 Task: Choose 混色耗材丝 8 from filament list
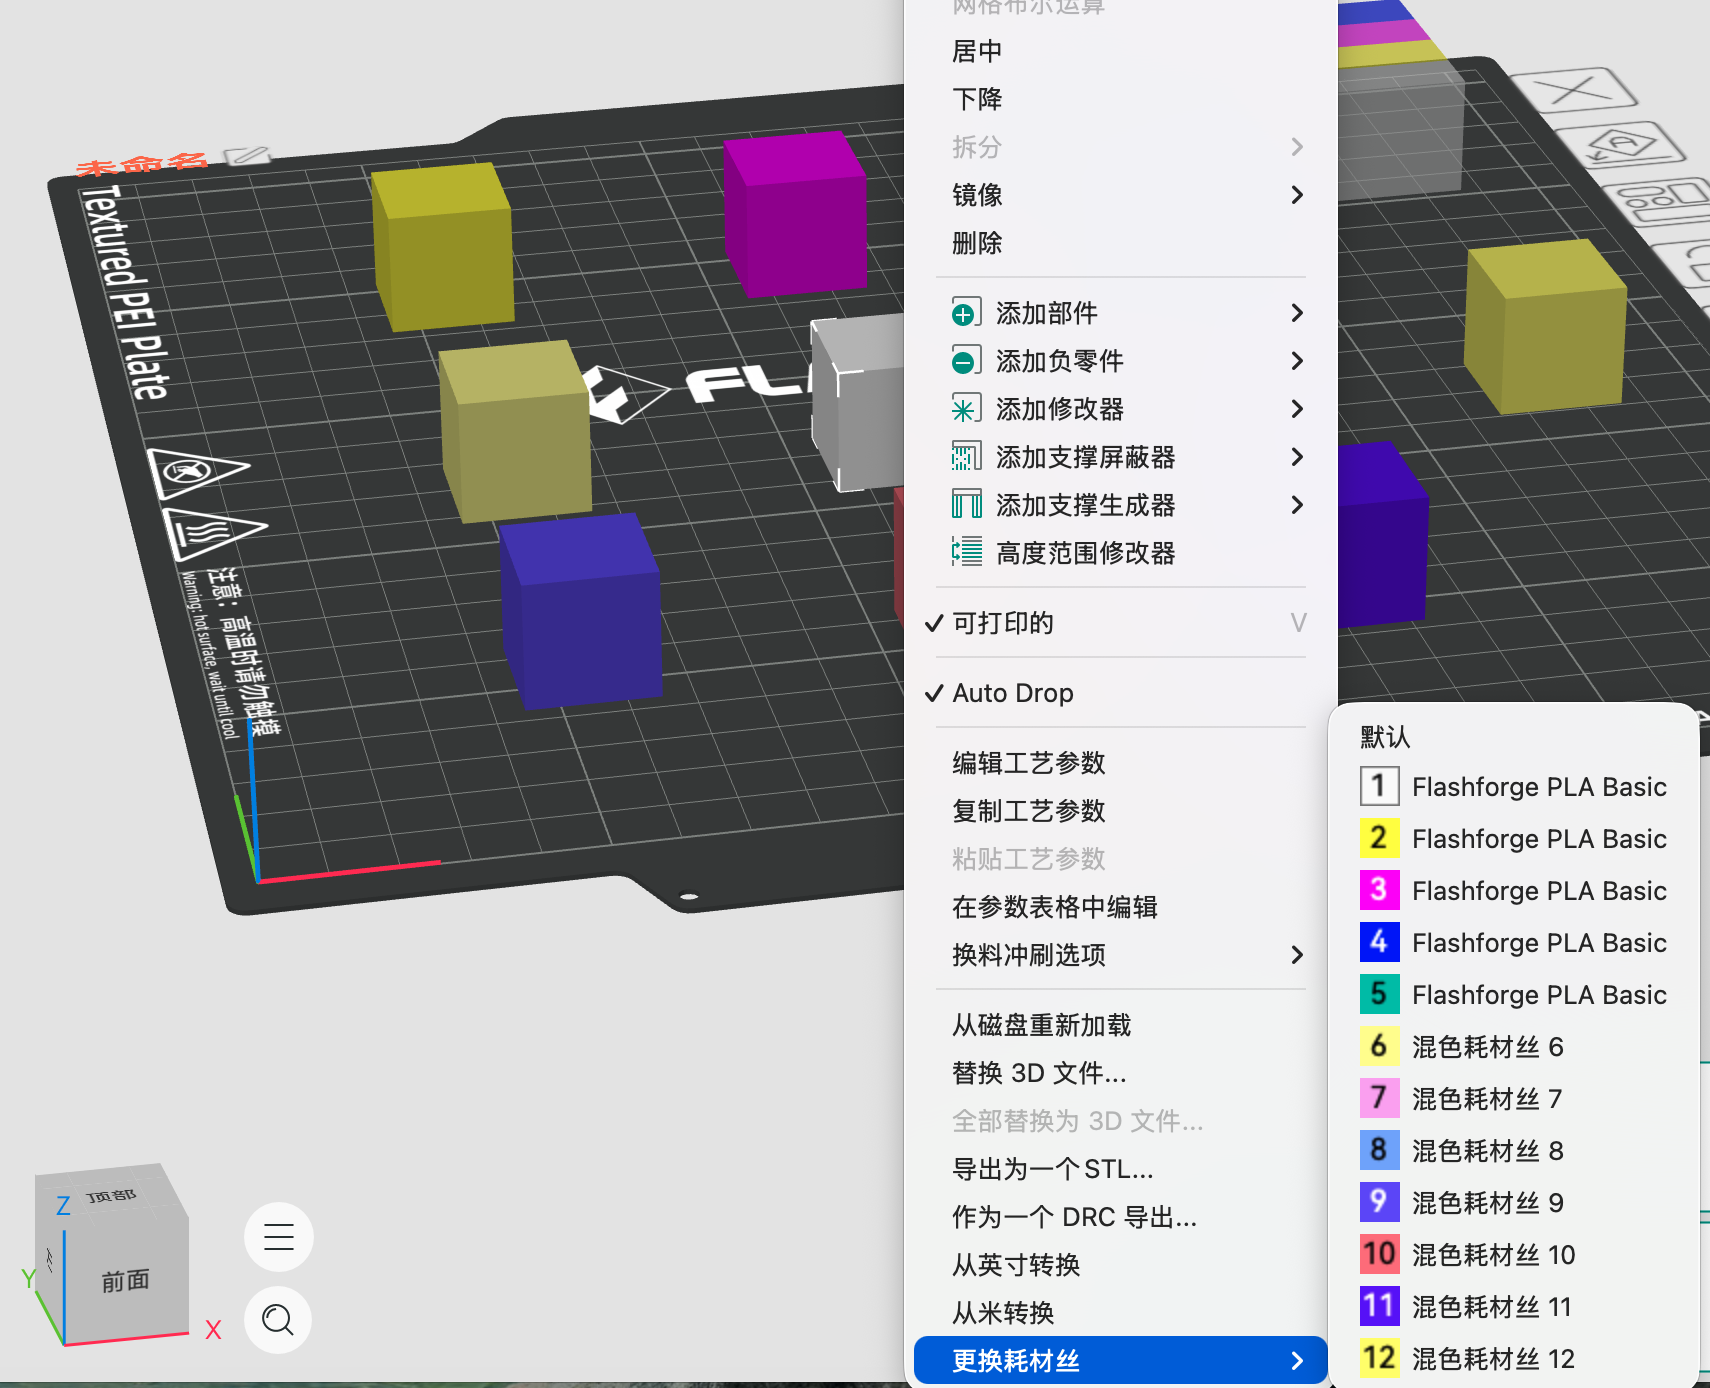(1514, 1151)
